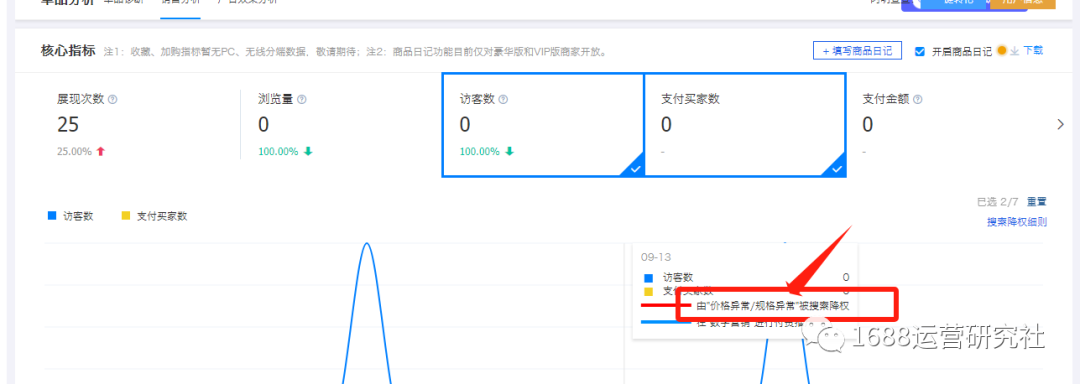
Task: Click green down arrow under 访客数 card
Action: coord(509,151)
